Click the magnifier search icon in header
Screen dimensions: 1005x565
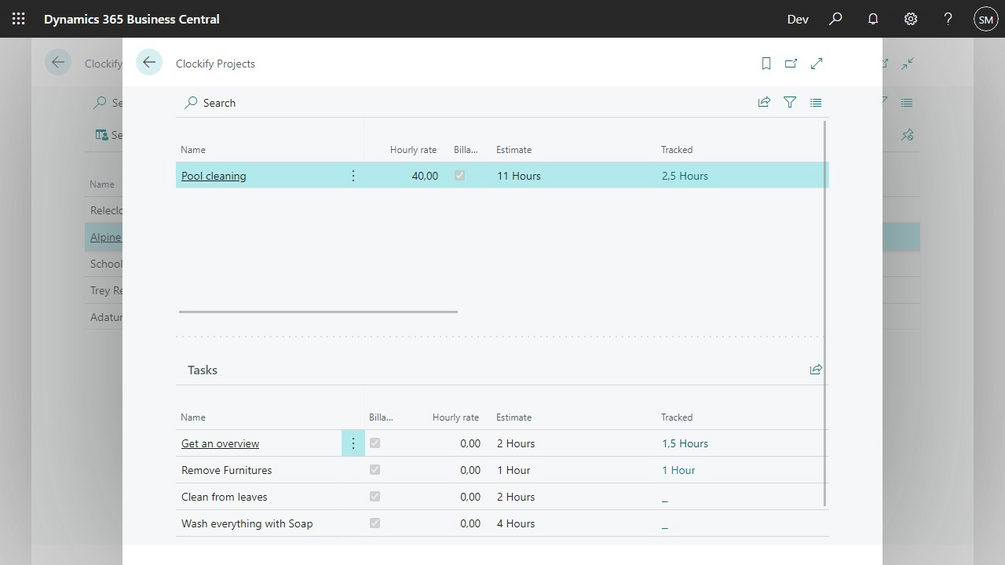click(x=835, y=19)
